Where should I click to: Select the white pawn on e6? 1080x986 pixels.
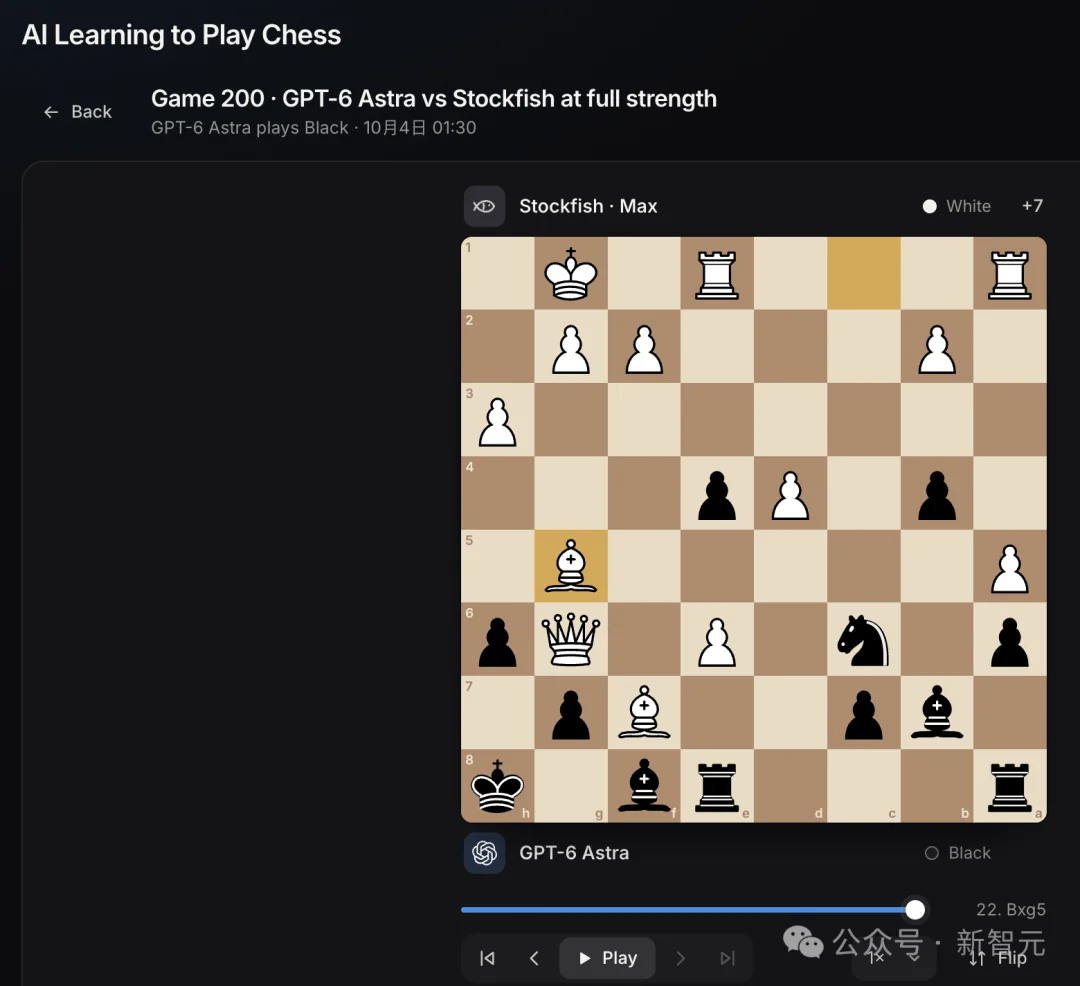click(x=717, y=642)
